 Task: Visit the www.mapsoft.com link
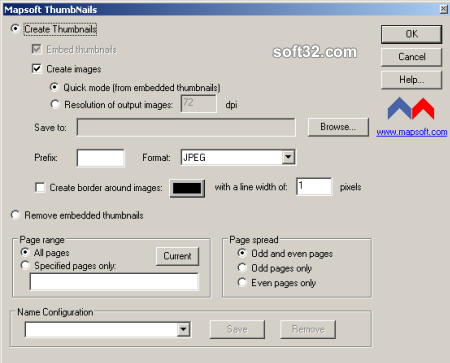tap(412, 132)
